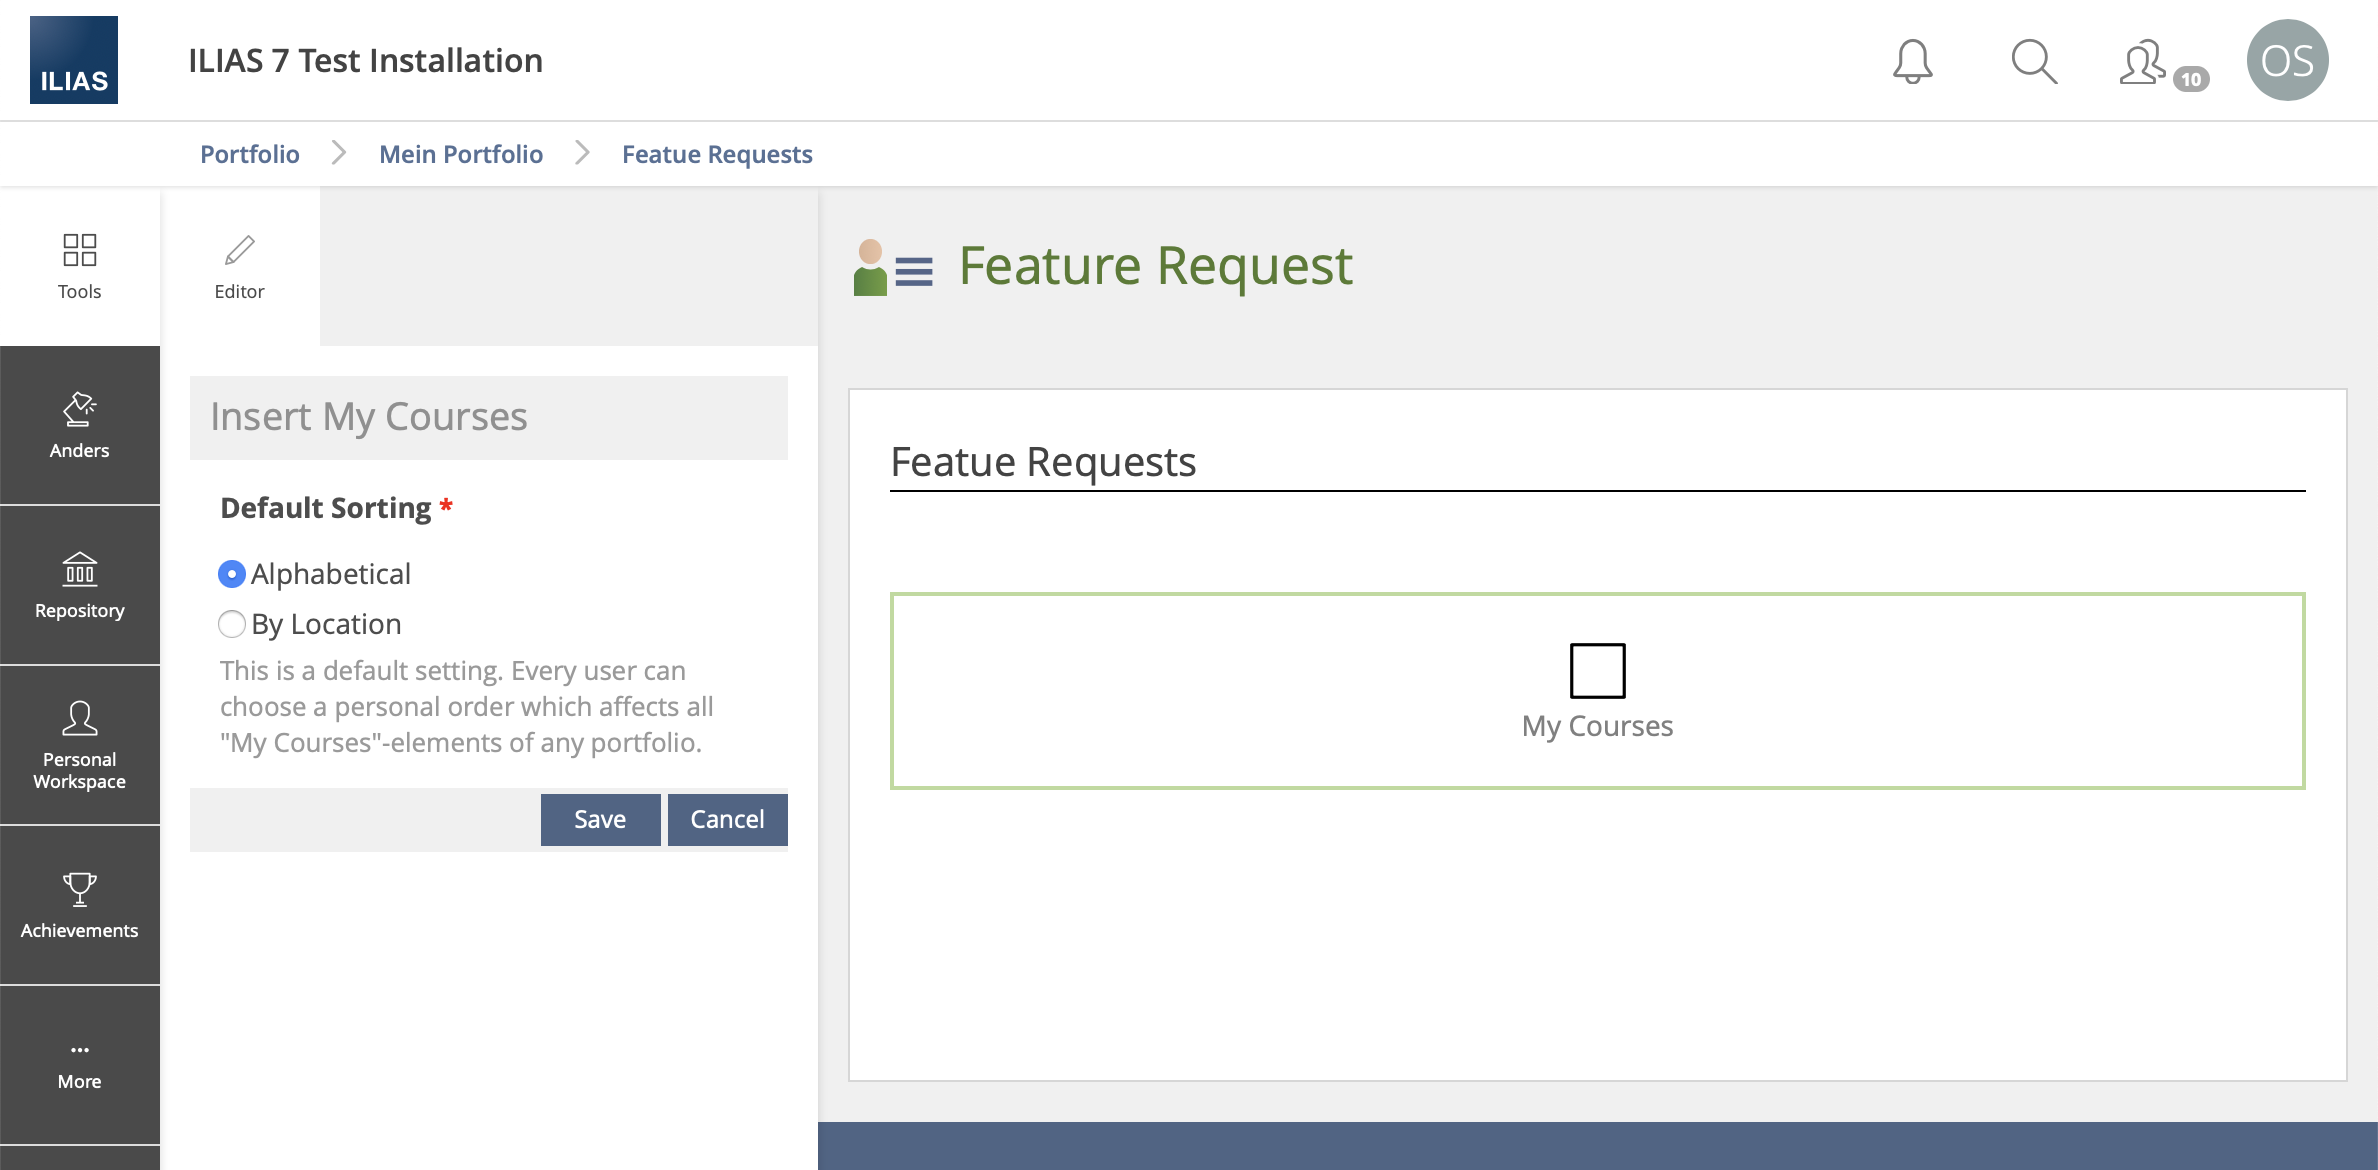Open the notifications bell icon

1912,61
